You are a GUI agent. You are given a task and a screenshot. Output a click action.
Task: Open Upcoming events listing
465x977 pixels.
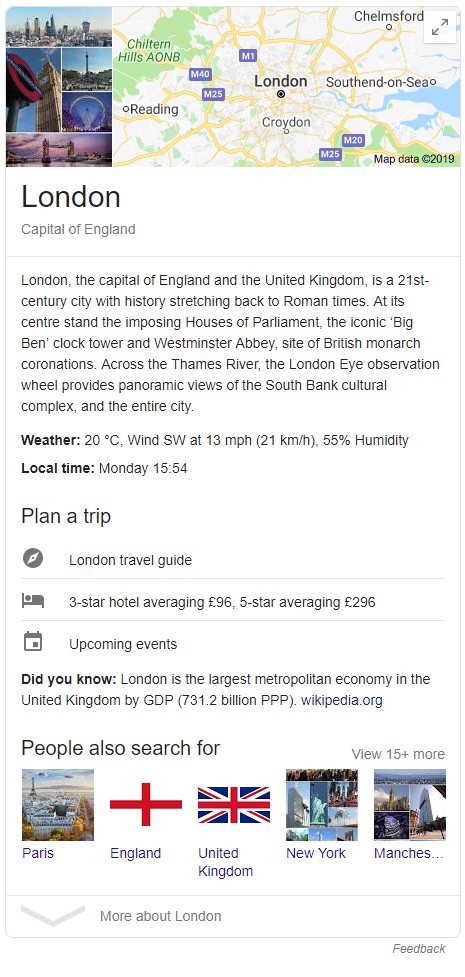[123, 644]
